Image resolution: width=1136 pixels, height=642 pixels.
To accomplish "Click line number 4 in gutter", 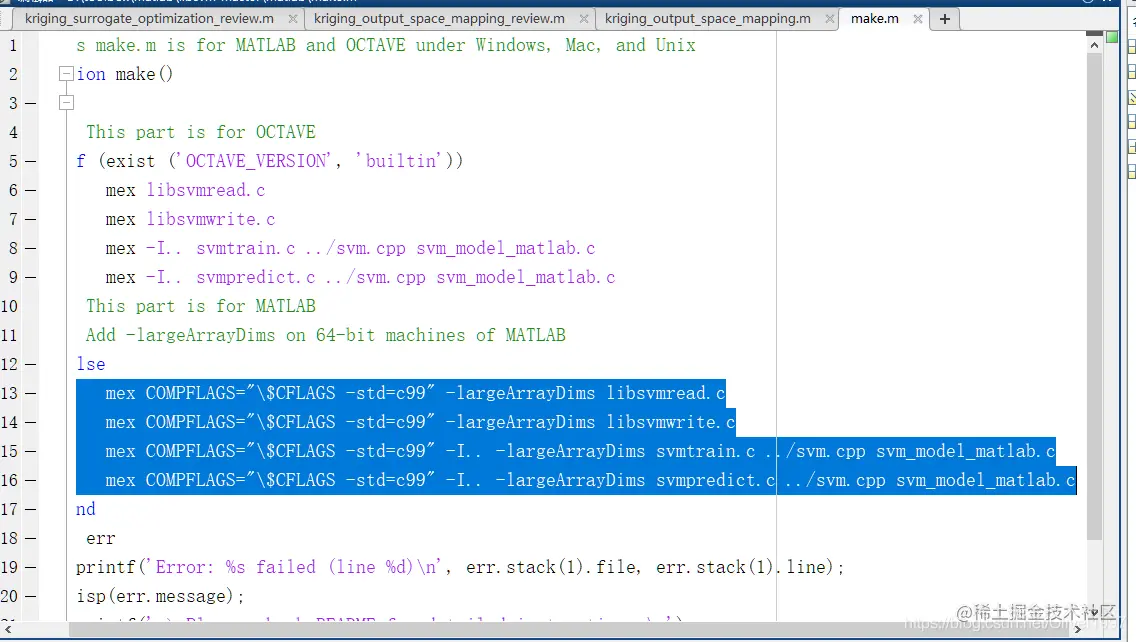I will click(x=13, y=133).
